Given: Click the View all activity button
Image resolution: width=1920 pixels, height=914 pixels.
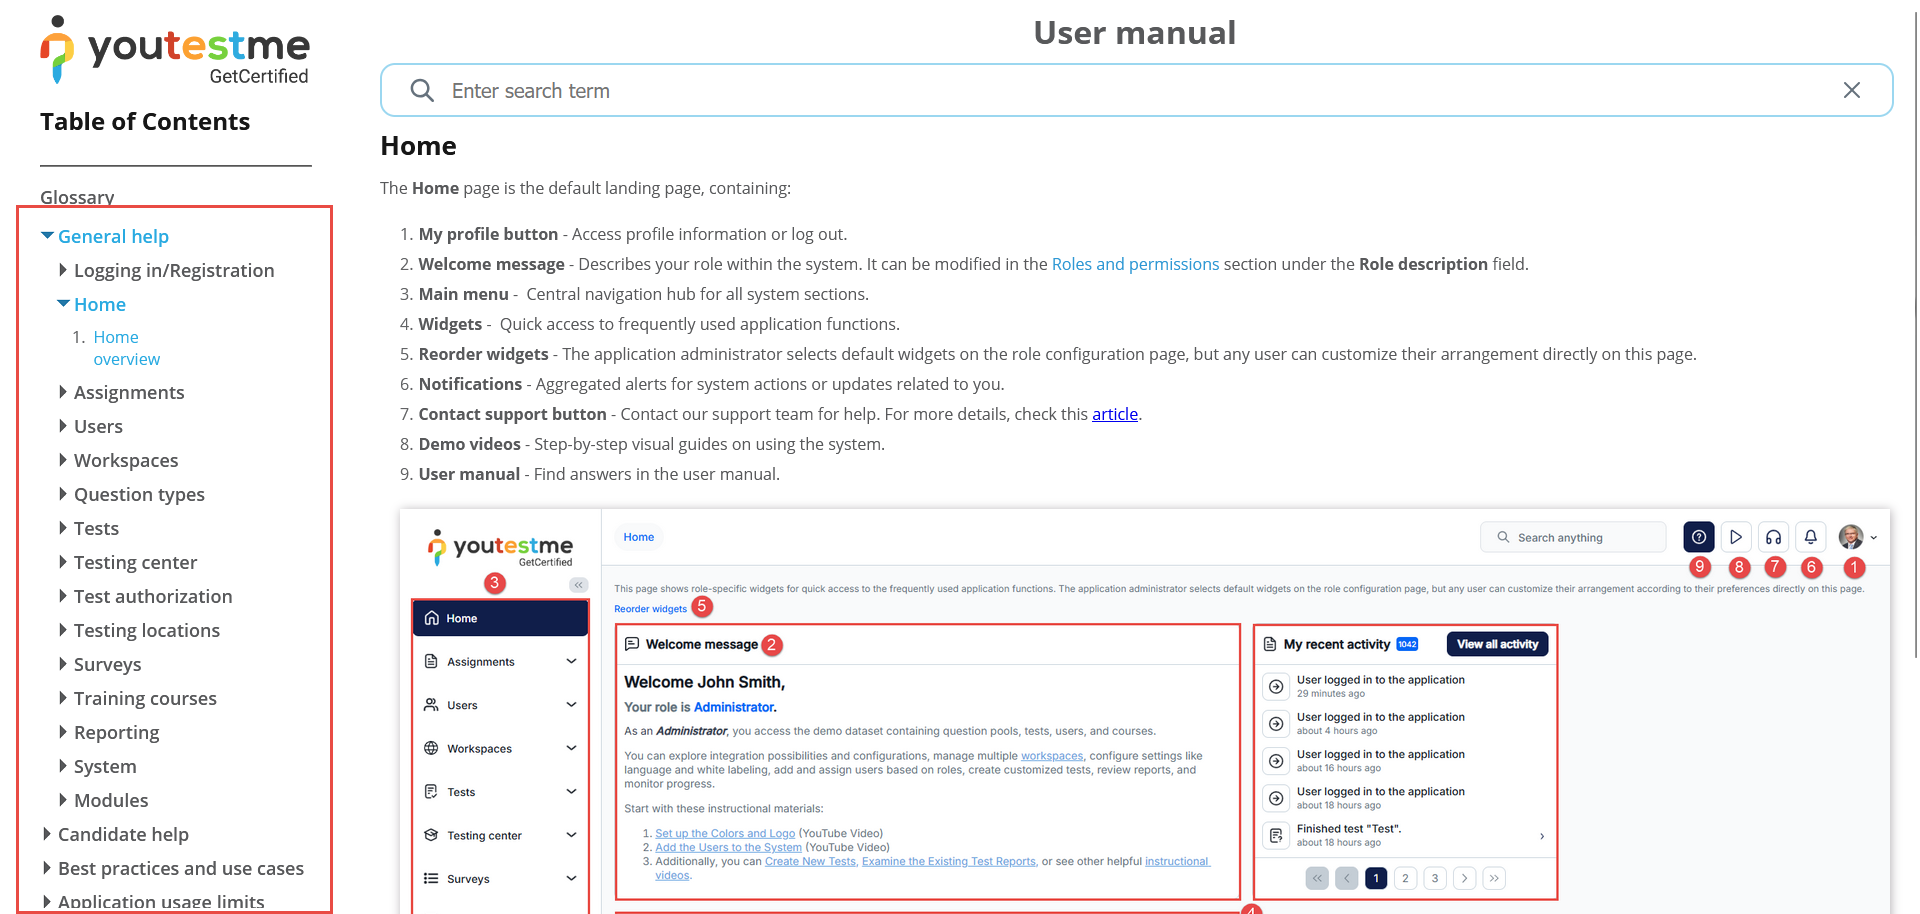Looking at the screenshot, I should (1497, 644).
